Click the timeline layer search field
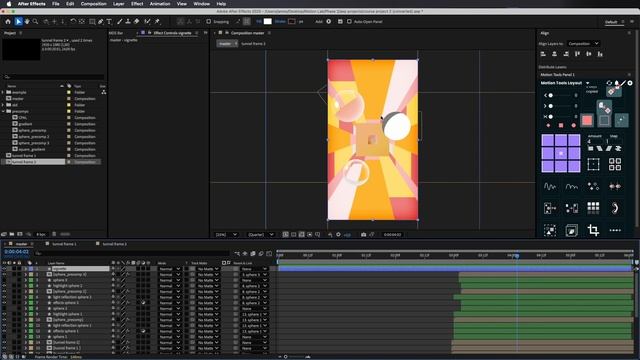This screenshot has height=360, width=640. coord(131,253)
